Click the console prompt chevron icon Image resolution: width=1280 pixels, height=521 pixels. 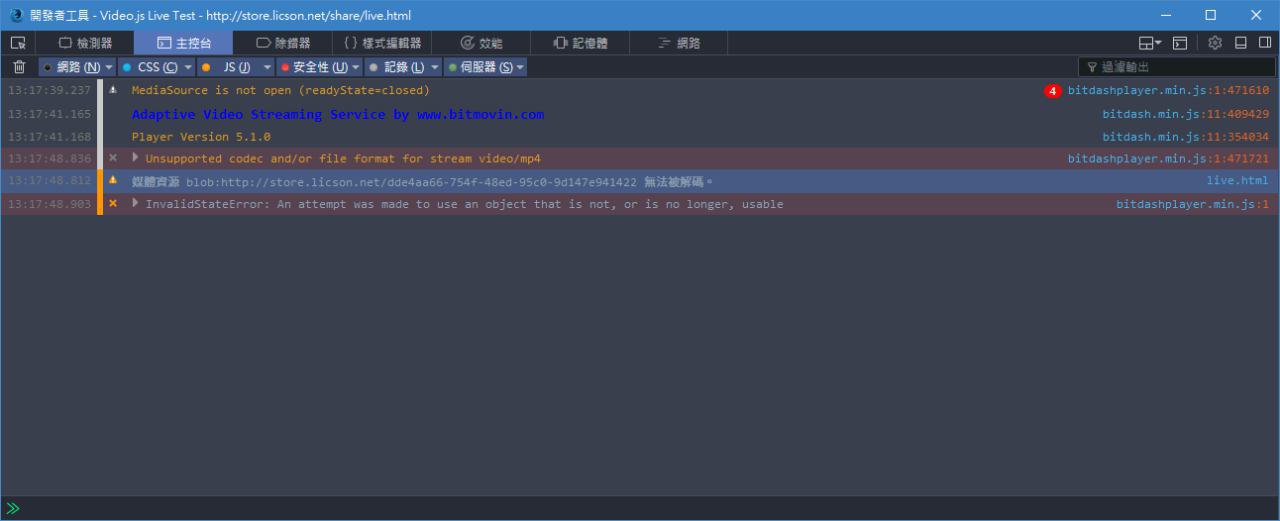(x=13, y=508)
